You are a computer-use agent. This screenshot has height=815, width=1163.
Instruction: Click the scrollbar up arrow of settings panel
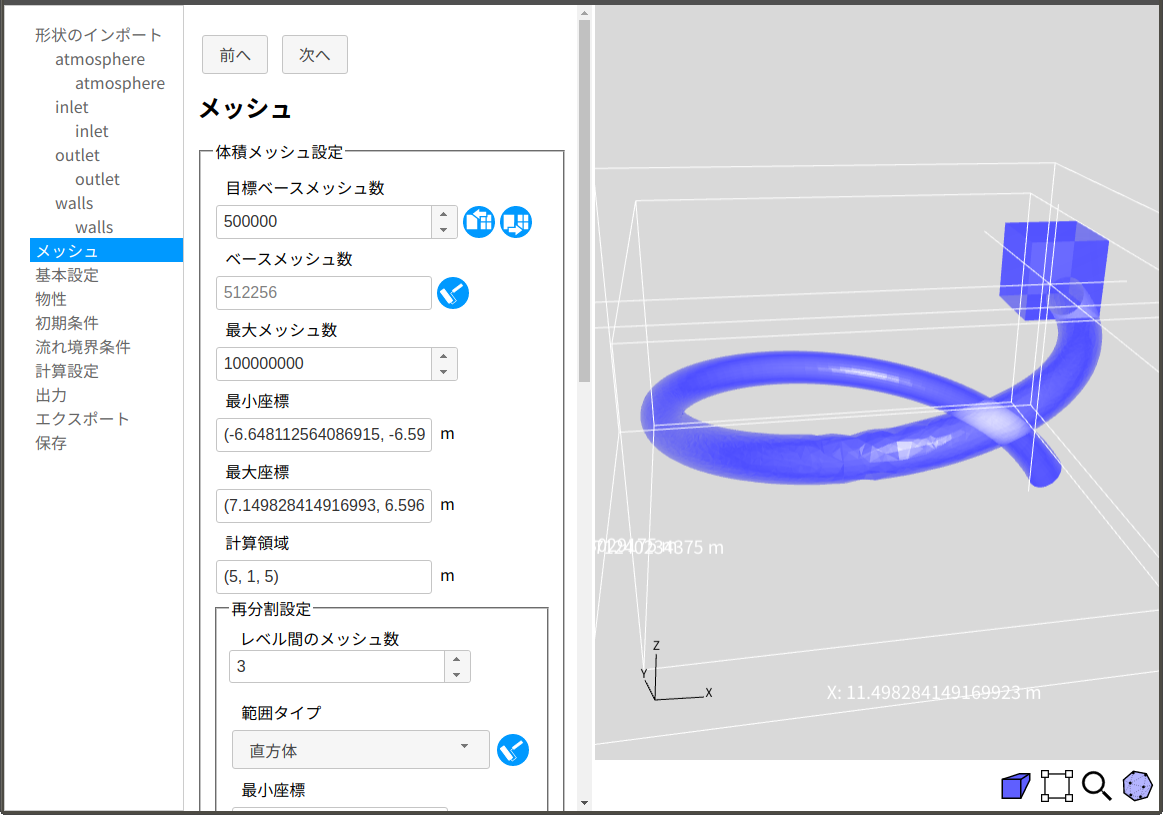click(x=584, y=13)
